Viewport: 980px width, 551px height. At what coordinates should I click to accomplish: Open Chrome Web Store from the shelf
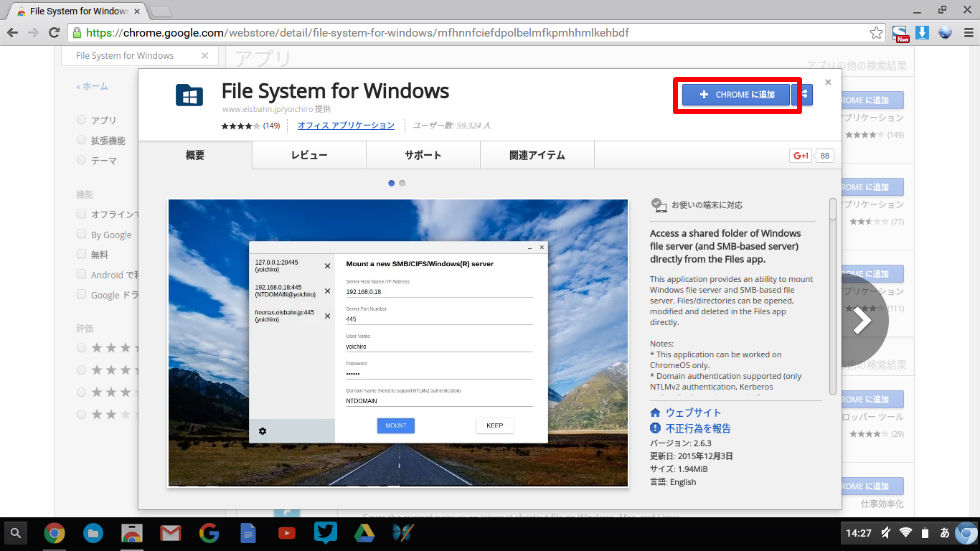click(132, 533)
